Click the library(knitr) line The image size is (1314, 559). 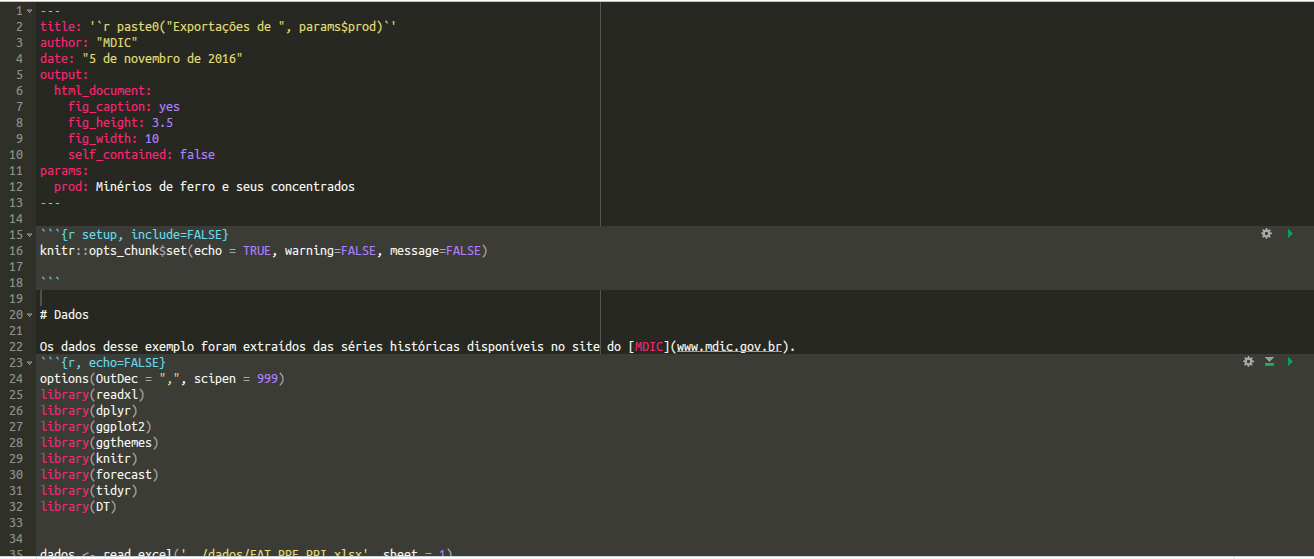pos(89,458)
